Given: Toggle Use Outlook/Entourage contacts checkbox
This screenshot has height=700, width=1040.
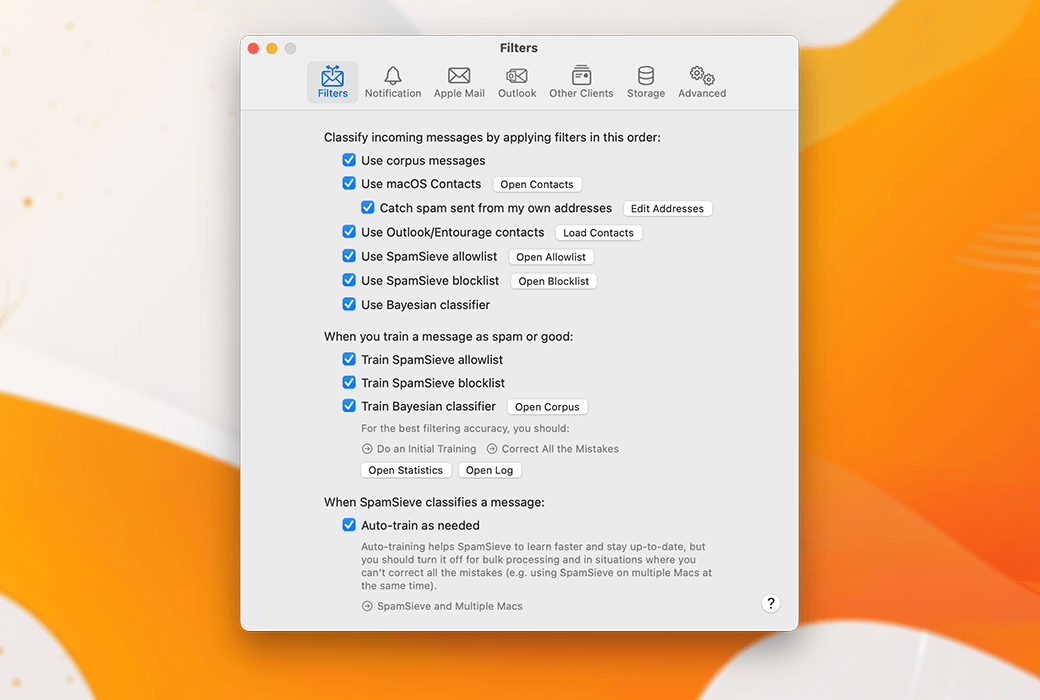Looking at the screenshot, I should [349, 232].
